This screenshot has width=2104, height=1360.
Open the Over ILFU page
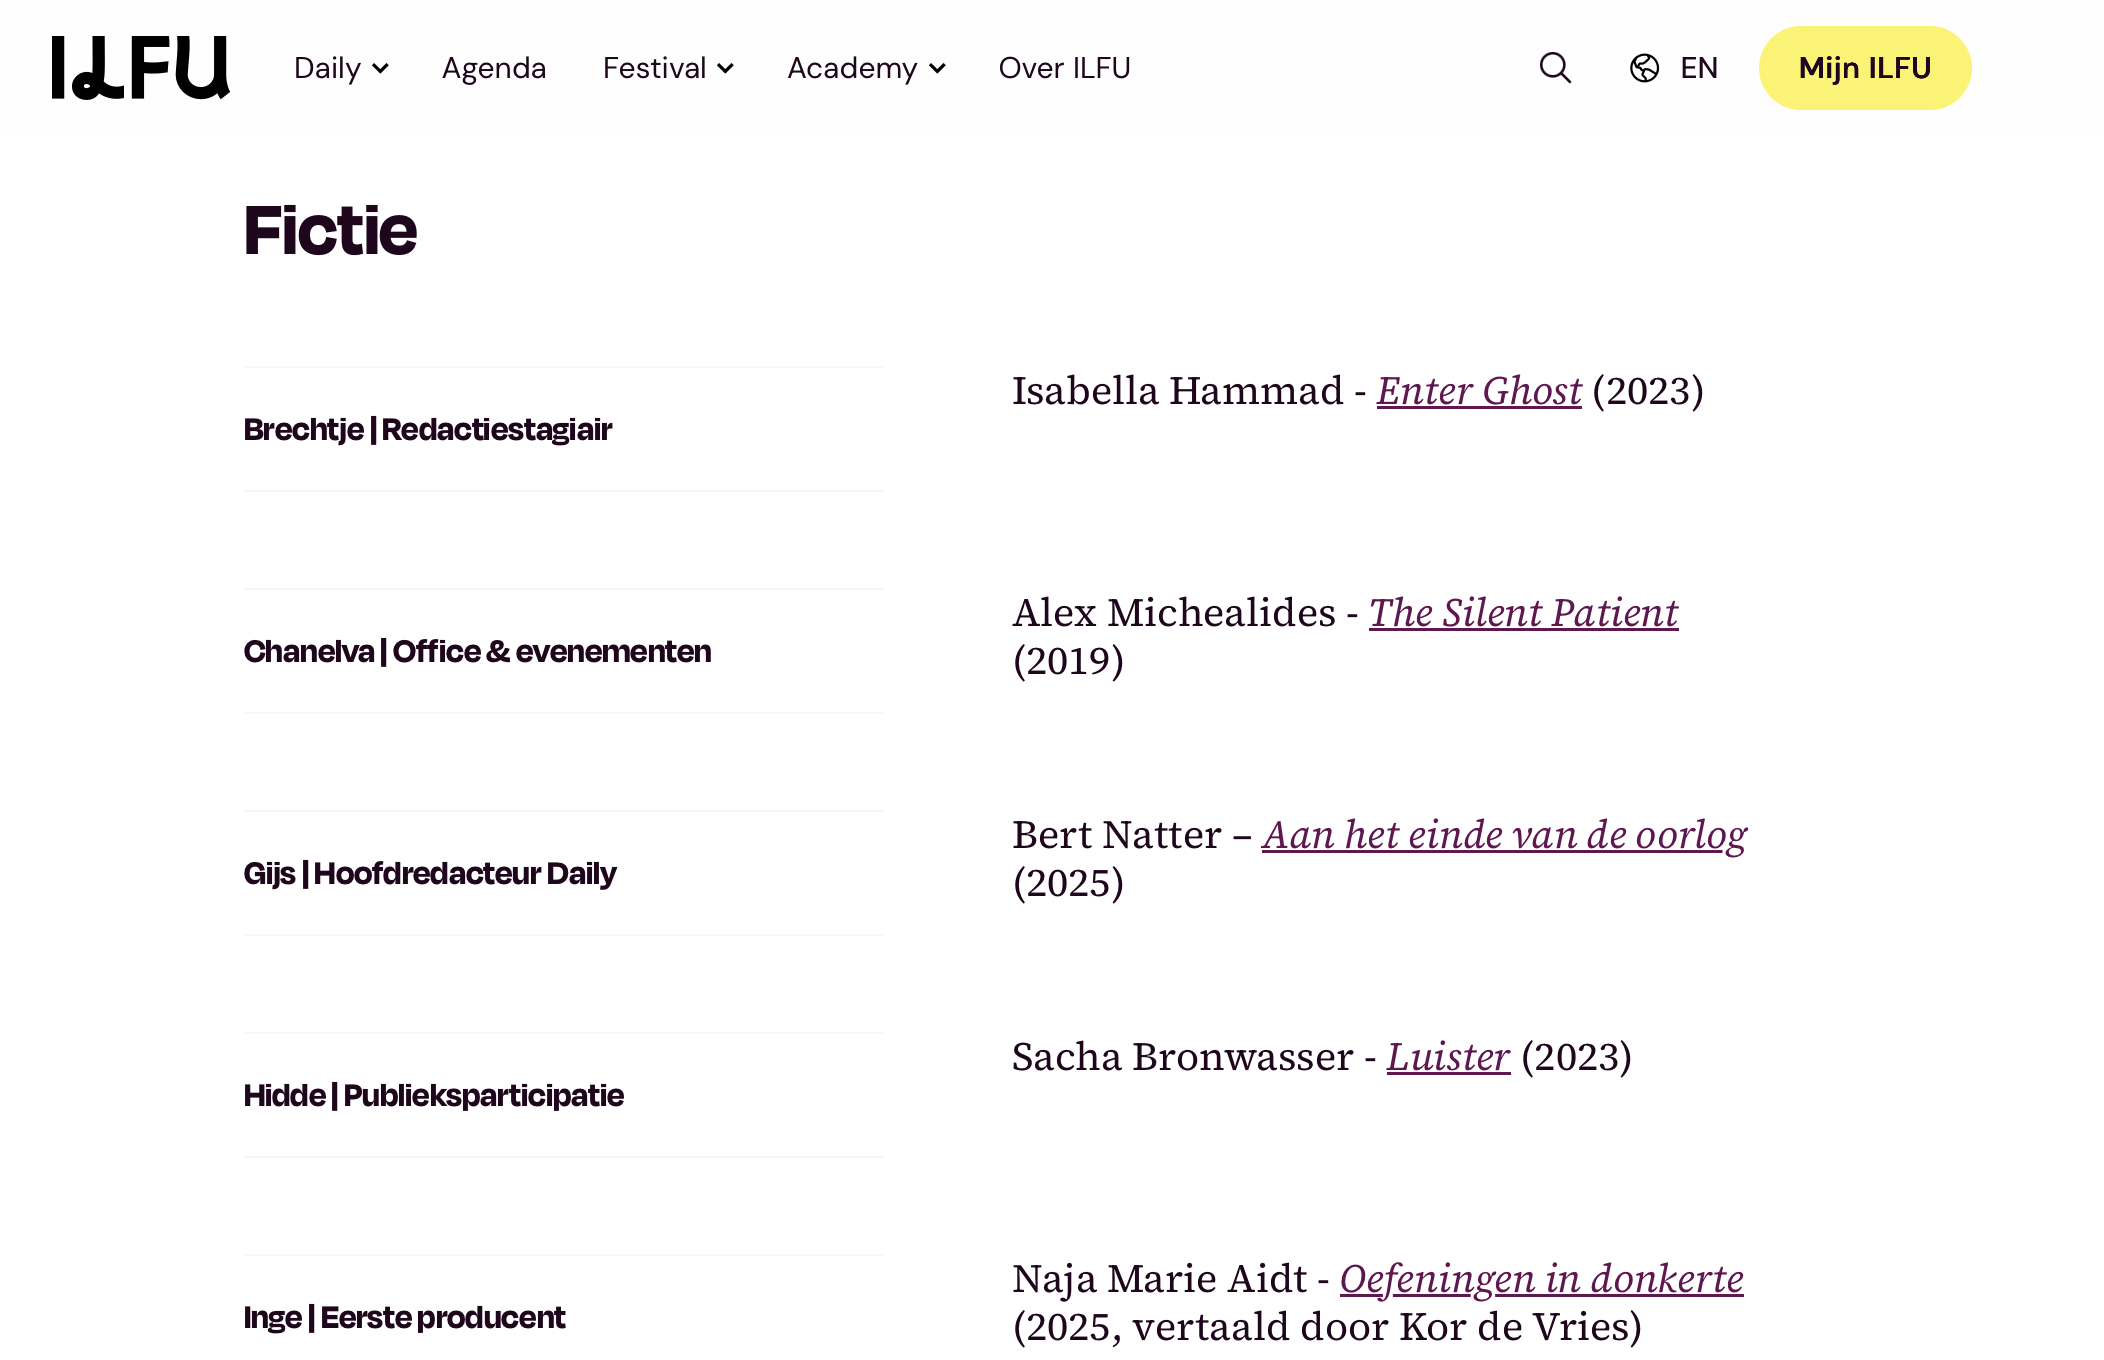pos(1064,68)
